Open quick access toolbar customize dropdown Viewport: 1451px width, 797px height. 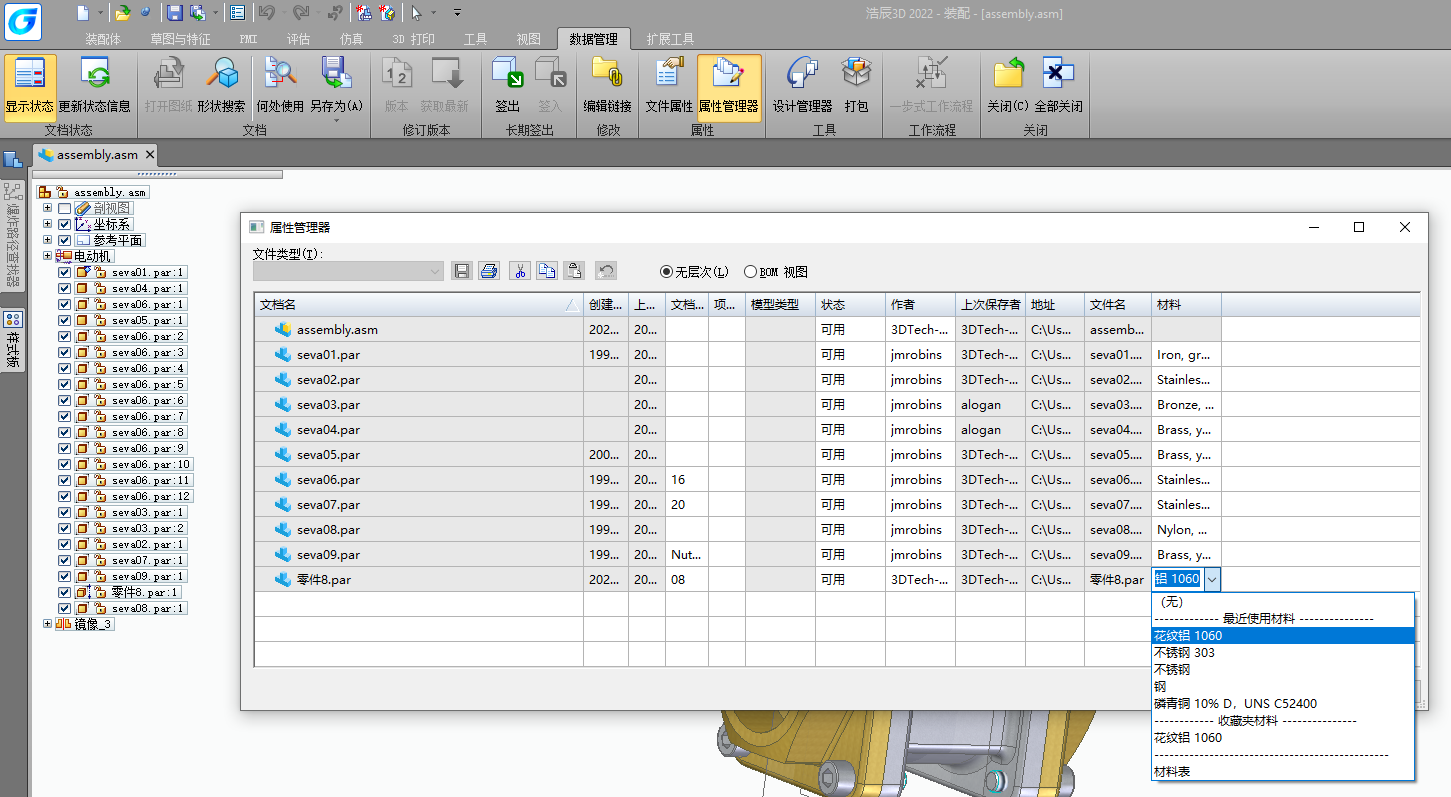[x=457, y=13]
